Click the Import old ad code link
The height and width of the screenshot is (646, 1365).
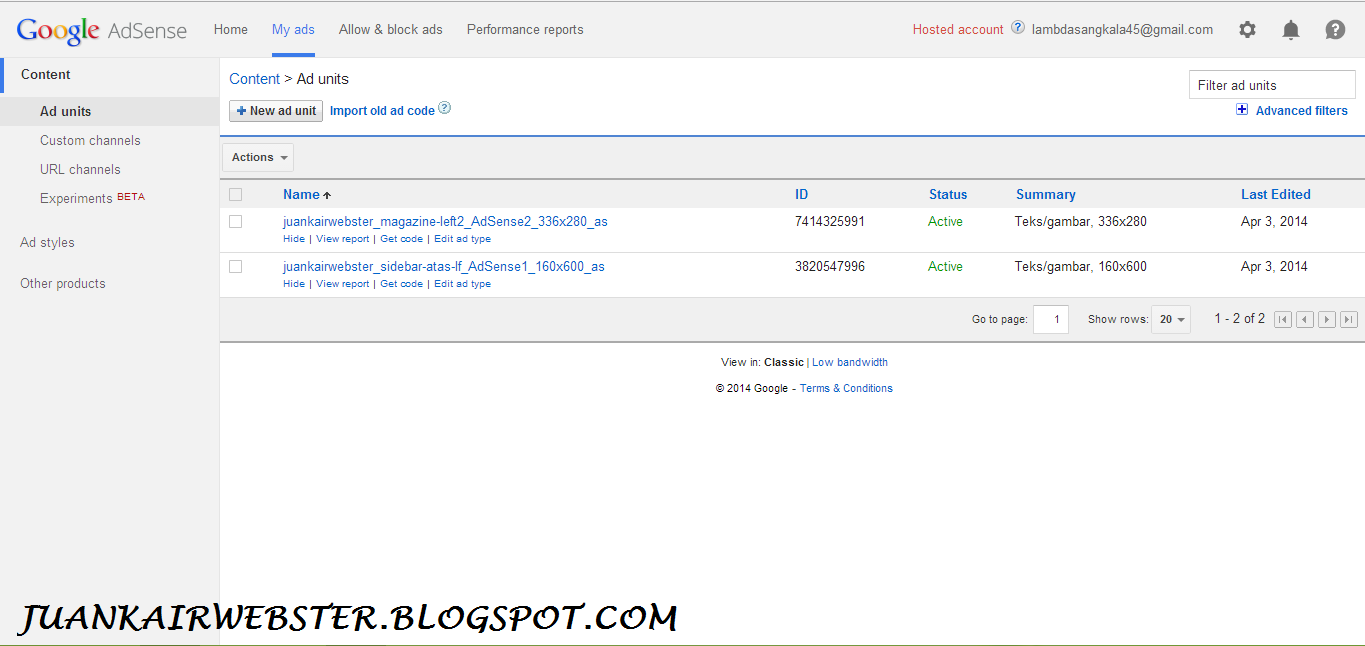(x=382, y=111)
